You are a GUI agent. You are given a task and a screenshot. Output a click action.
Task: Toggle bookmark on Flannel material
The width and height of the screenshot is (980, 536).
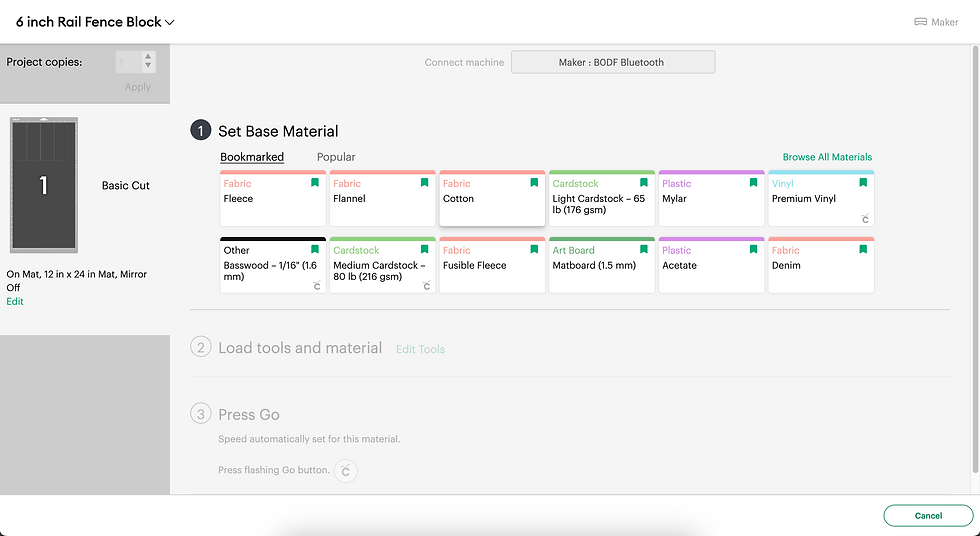click(x=424, y=182)
